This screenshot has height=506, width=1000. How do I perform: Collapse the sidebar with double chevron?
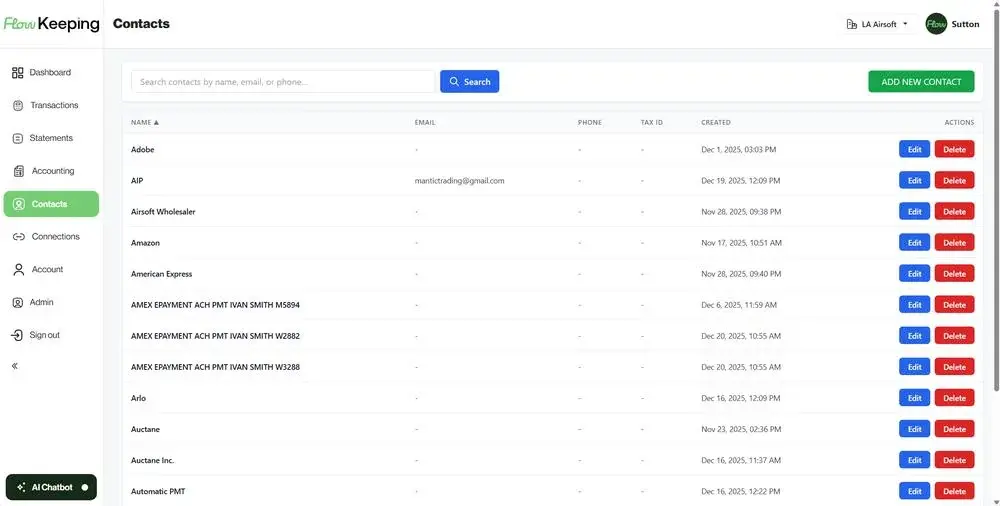pos(15,366)
